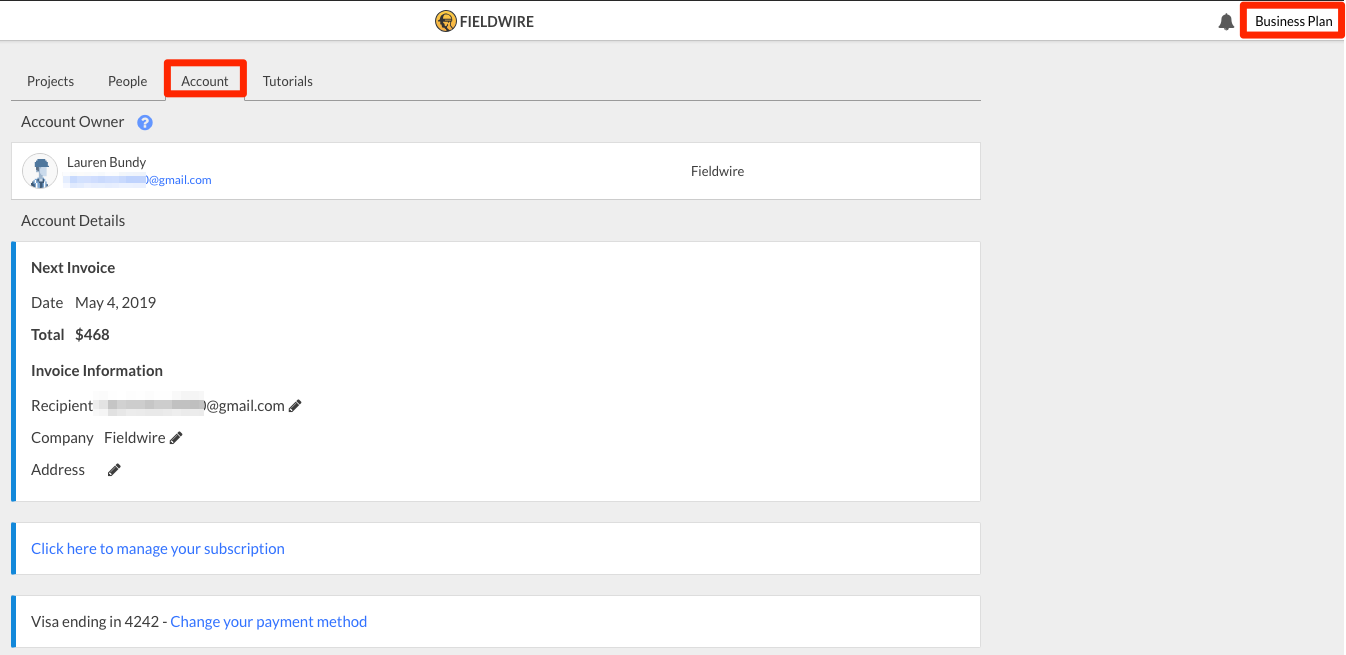1346x655 pixels.
Task: Edit the Company name Fieldwire
Action: [x=176, y=438]
